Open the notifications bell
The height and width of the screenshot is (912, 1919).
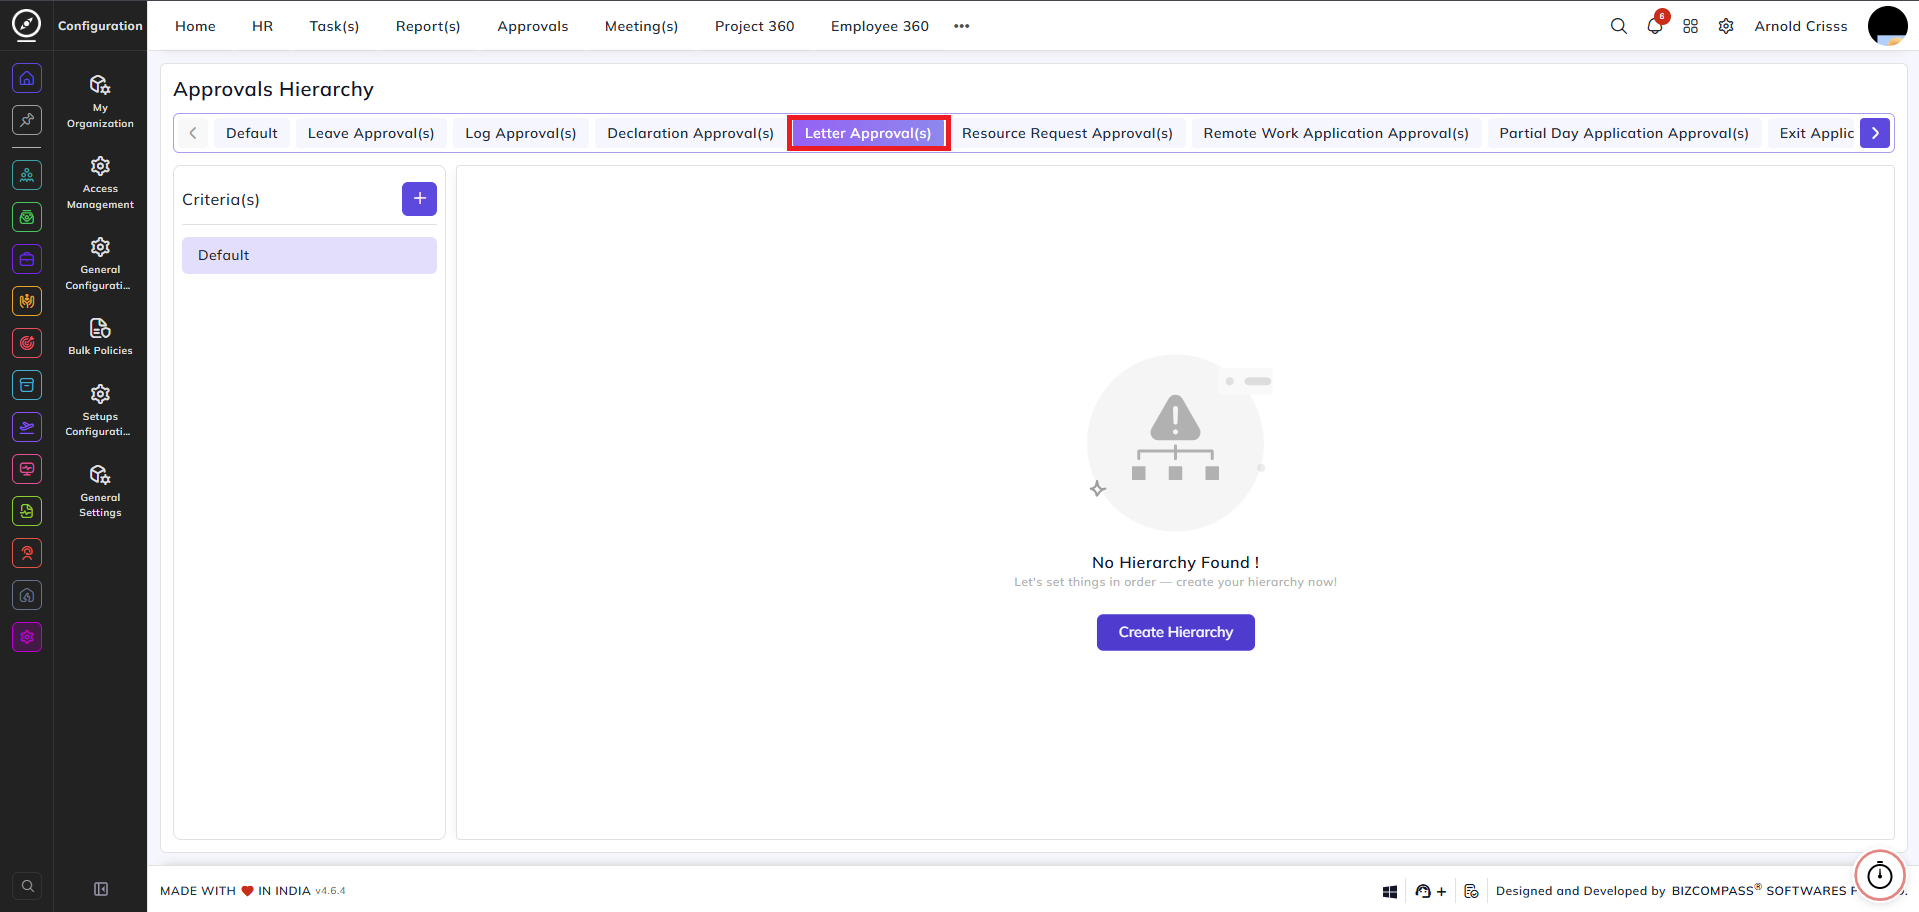click(1655, 26)
